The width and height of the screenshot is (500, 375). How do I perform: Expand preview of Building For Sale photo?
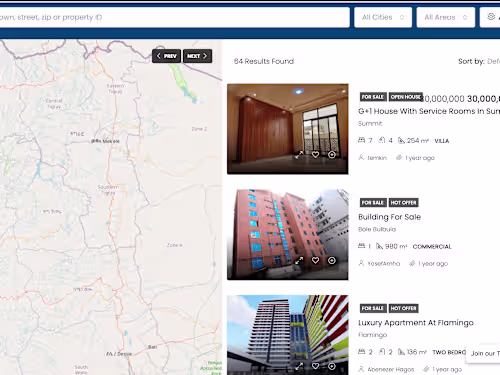click(x=299, y=260)
